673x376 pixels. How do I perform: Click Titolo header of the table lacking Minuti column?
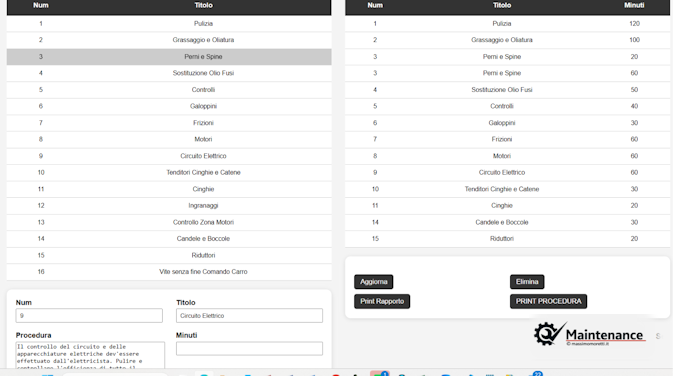click(x=203, y=5)
